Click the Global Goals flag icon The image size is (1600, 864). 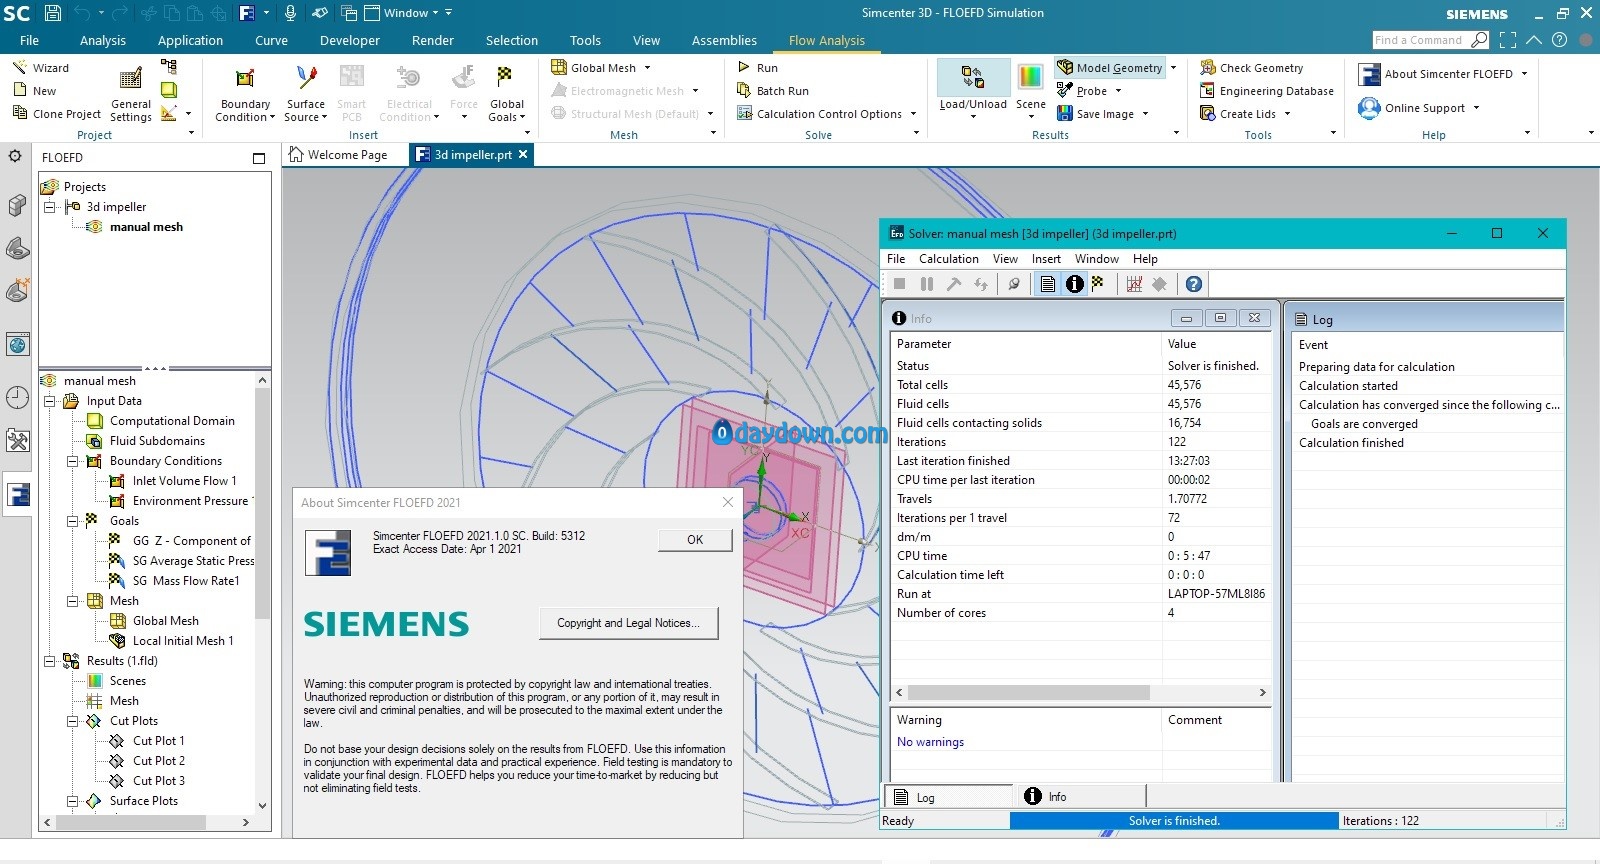click(505, 77)
